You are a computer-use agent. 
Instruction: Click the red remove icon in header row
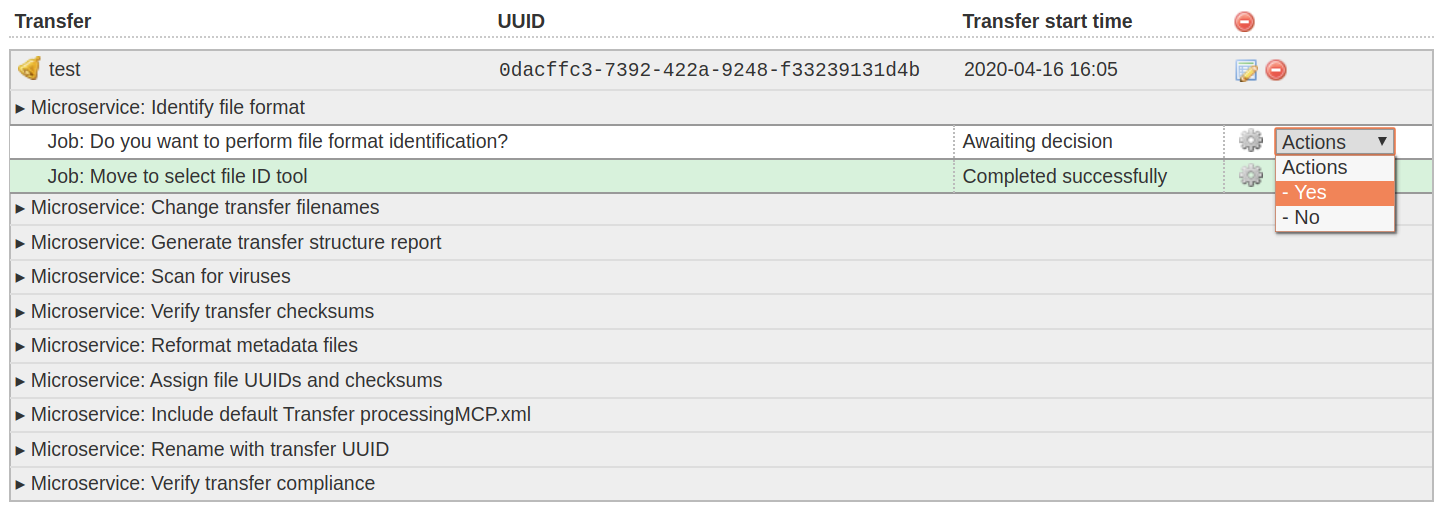[1244, 21]
